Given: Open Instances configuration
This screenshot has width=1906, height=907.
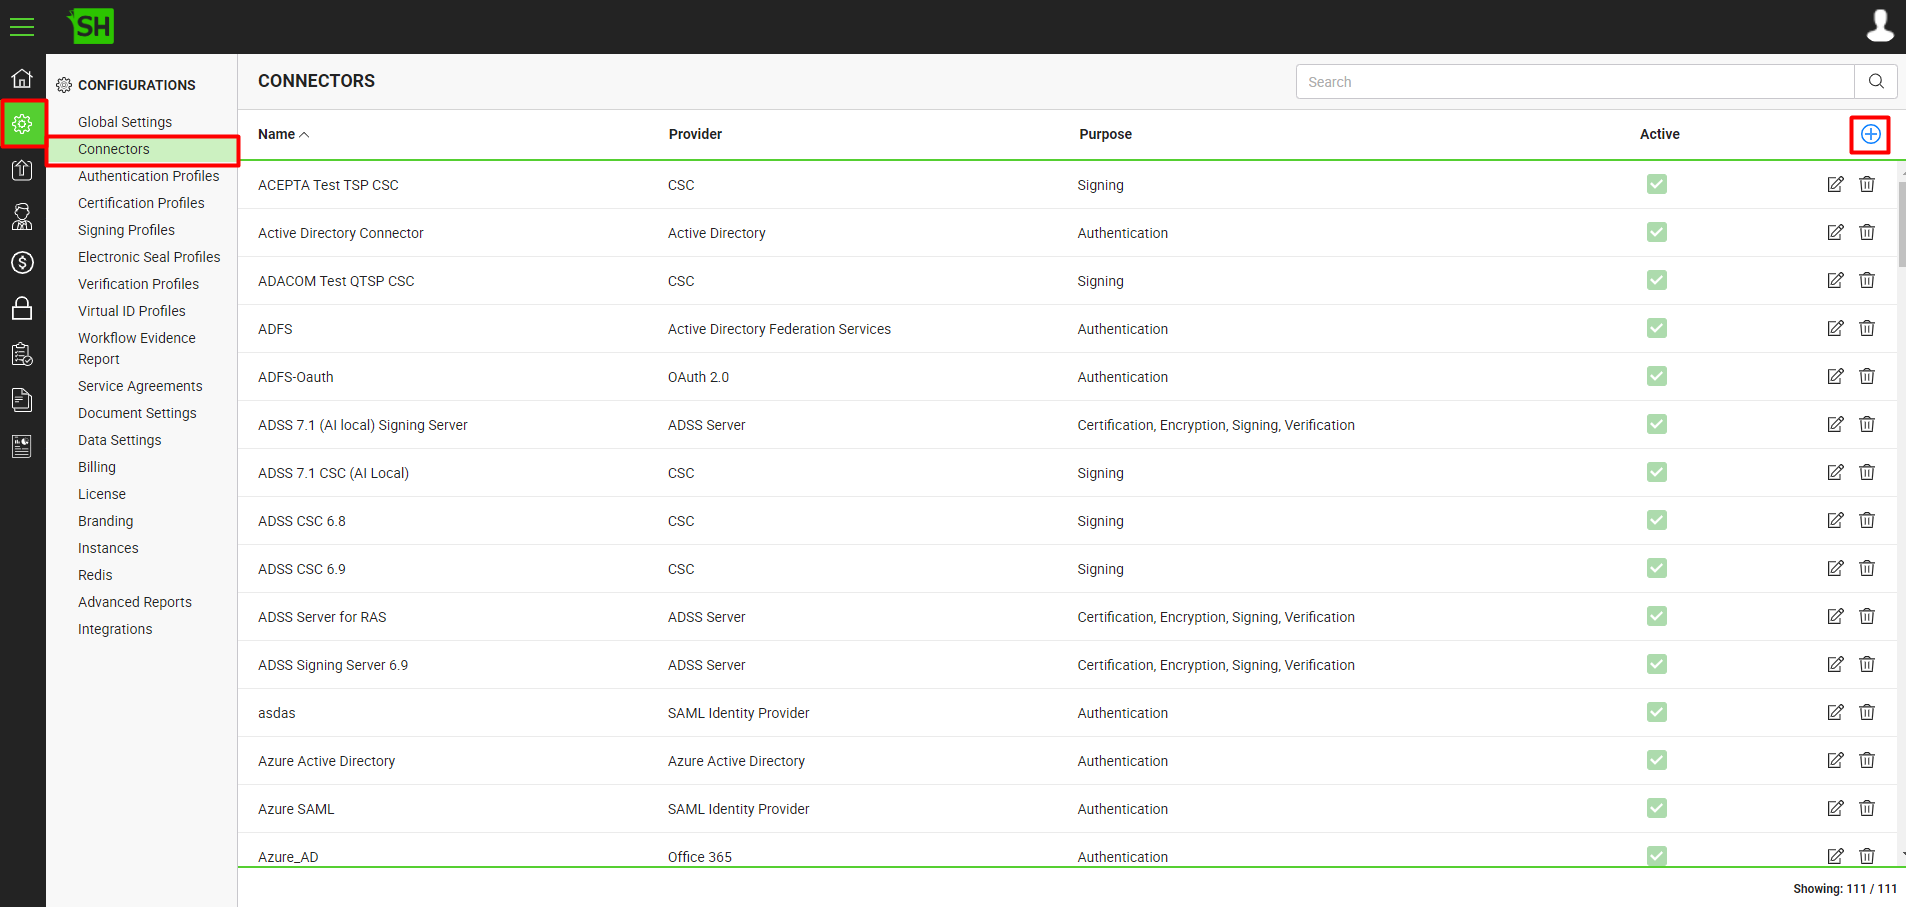Looking at the screenshot, I should [108, 548].
